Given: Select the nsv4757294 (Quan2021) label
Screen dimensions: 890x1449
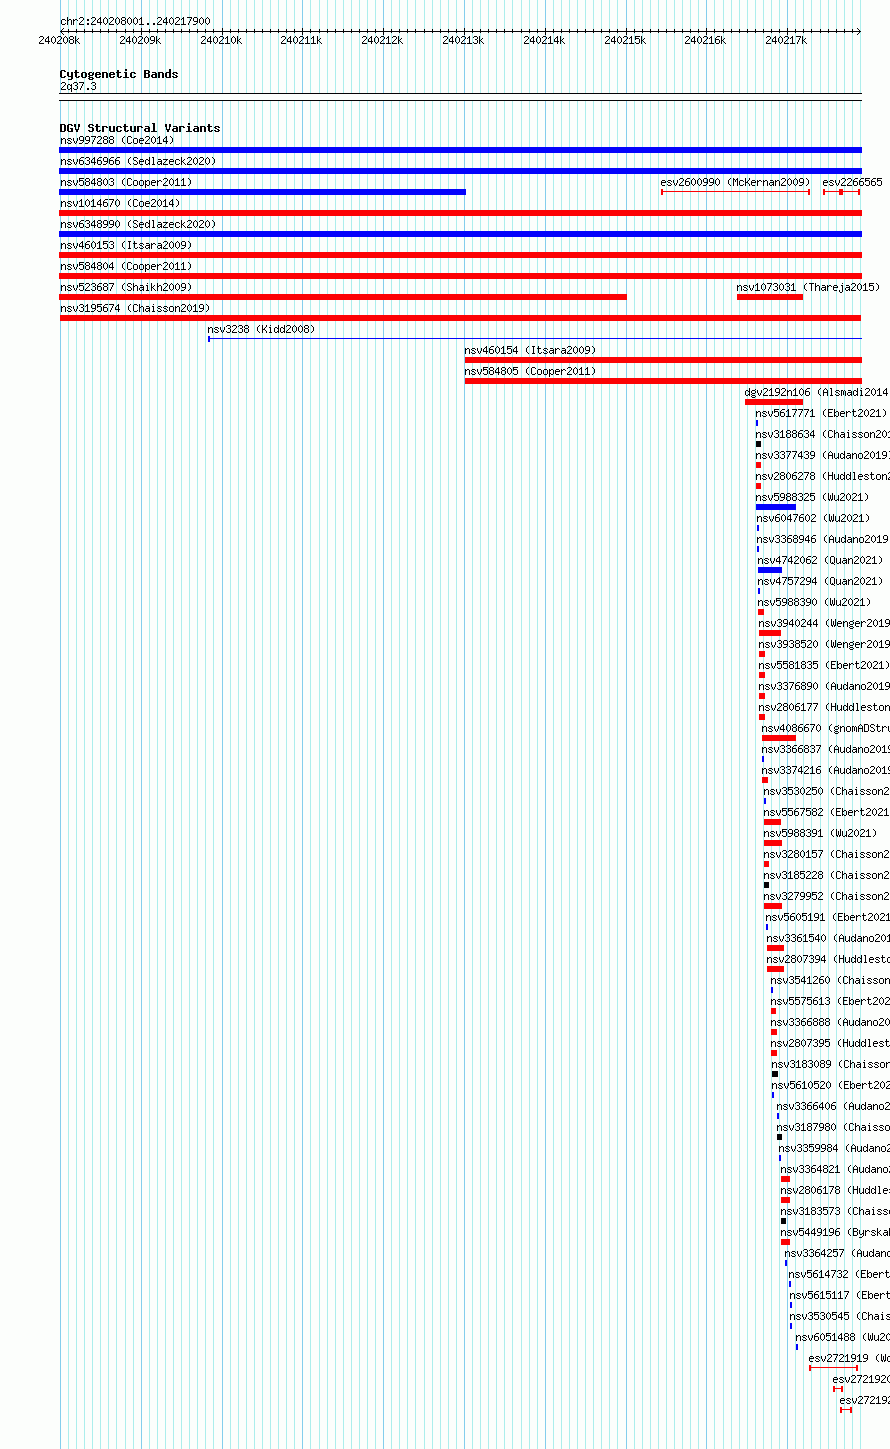Looking at the screenshot, I should (x=821, y=581).
